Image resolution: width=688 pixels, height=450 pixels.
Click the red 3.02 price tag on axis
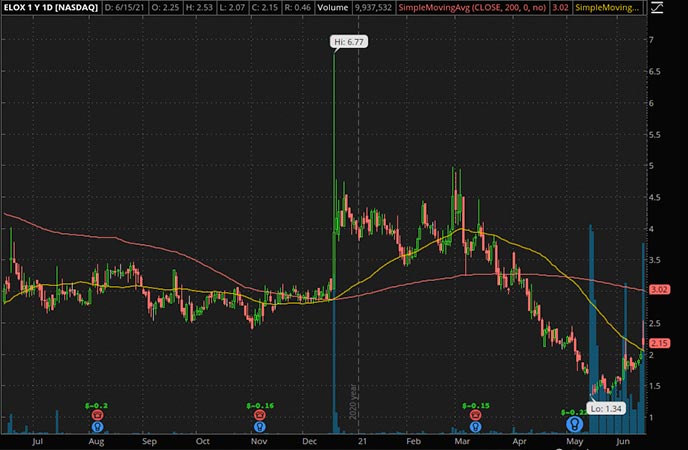659,289
